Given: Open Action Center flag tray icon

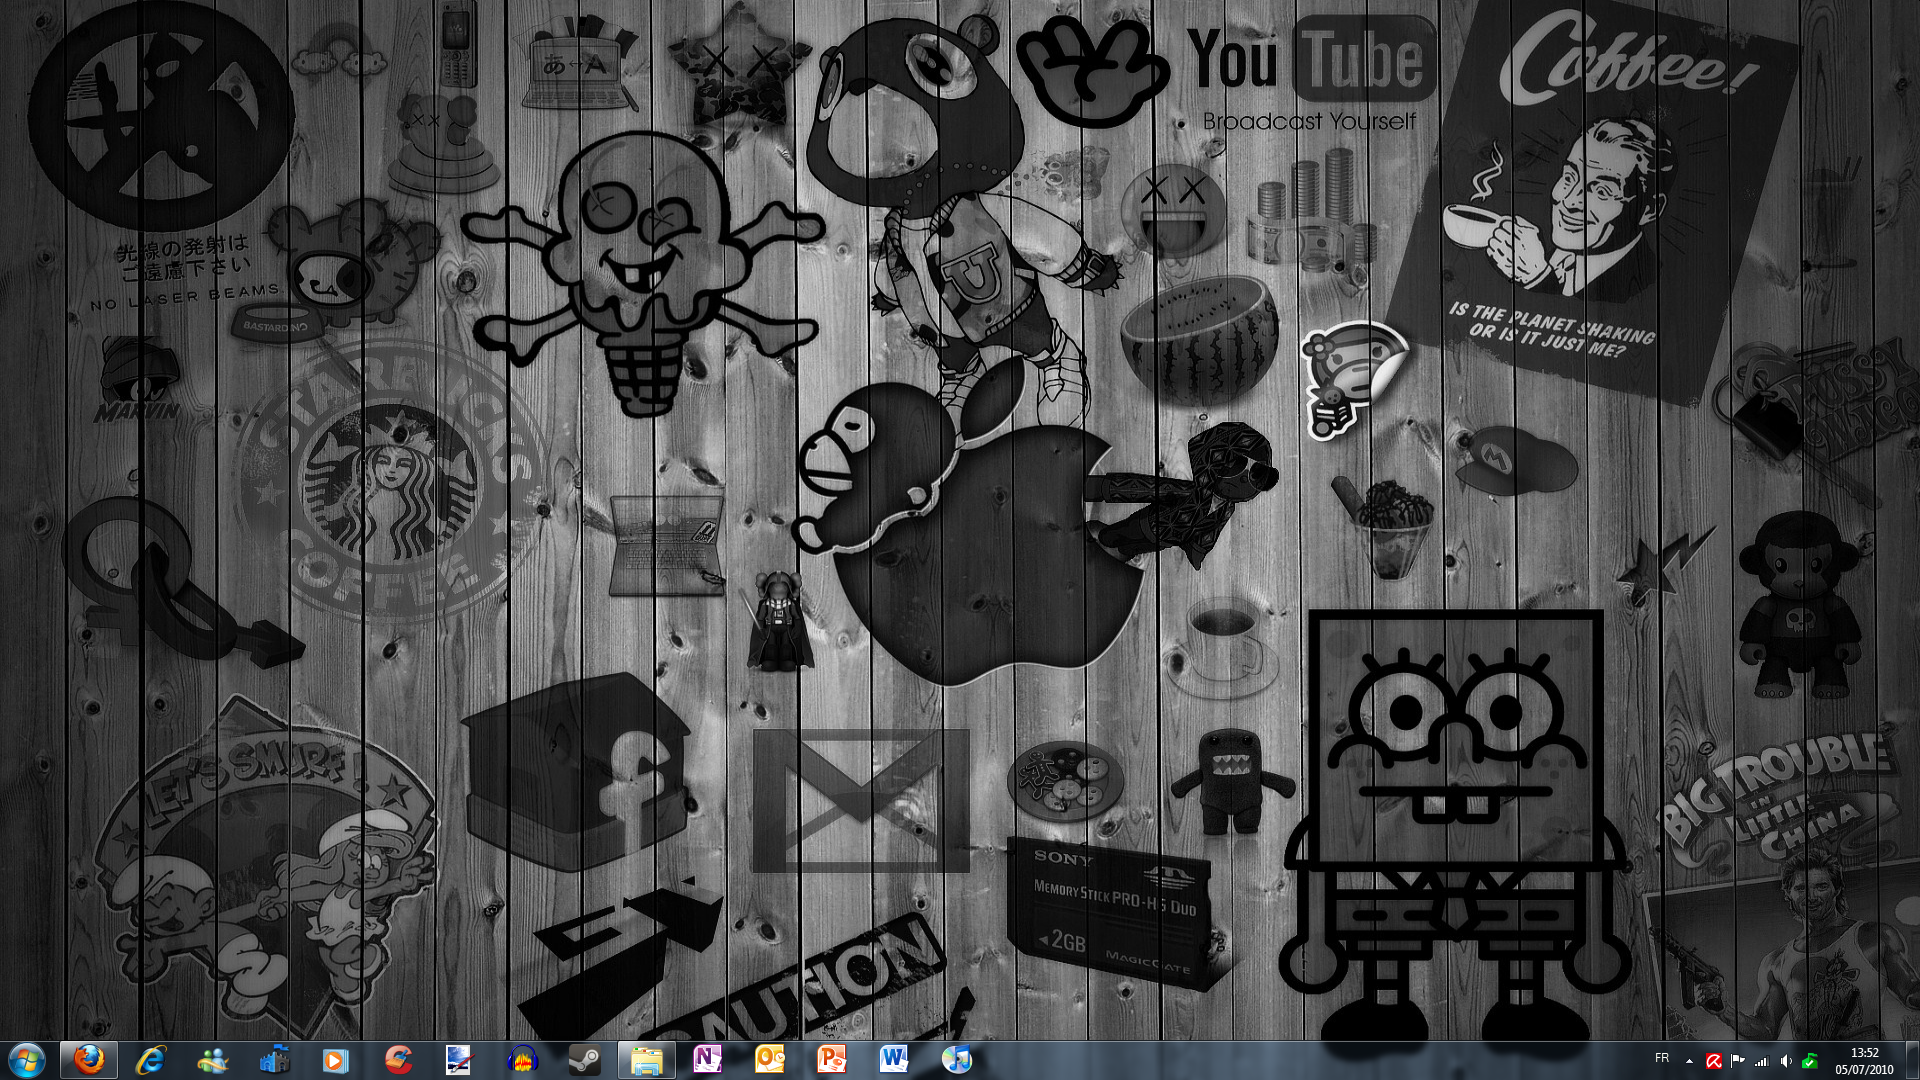Looking at the screenshot, I should click(1738, 1062).
